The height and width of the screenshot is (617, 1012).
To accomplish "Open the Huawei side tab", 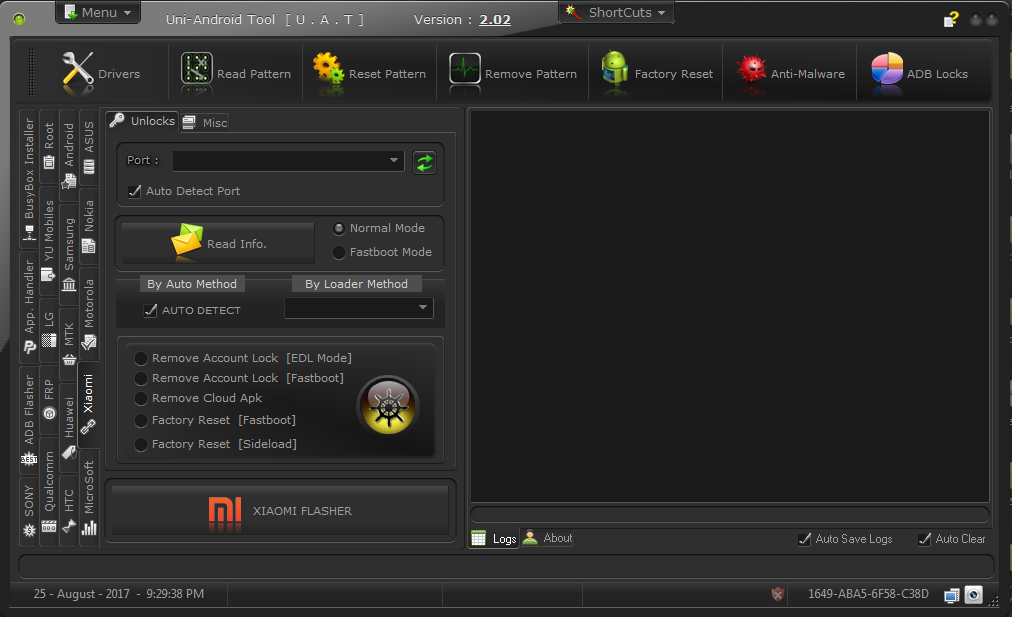I will 69,429.
